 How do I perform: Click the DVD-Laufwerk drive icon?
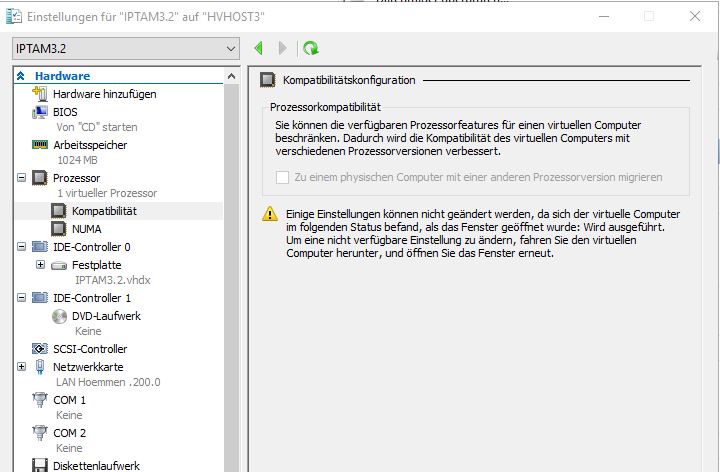59,316
